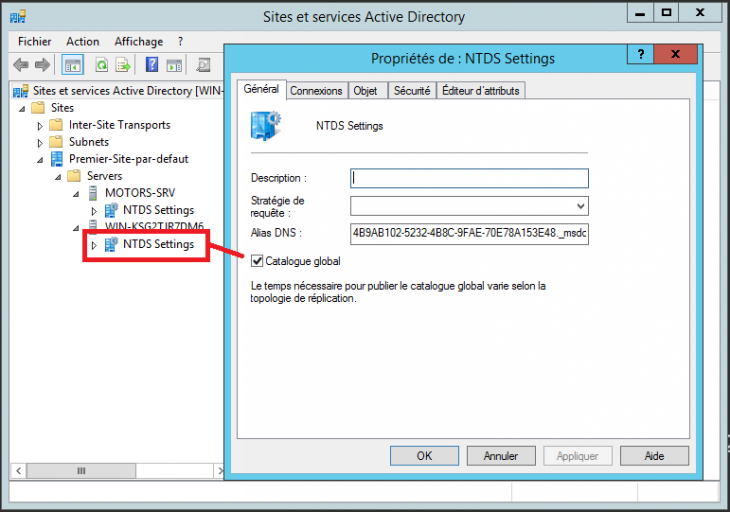The height and width of the screenshot is (512, 730).
Task: Click the root Sites et services icon
Action: [x=20, y=91]
